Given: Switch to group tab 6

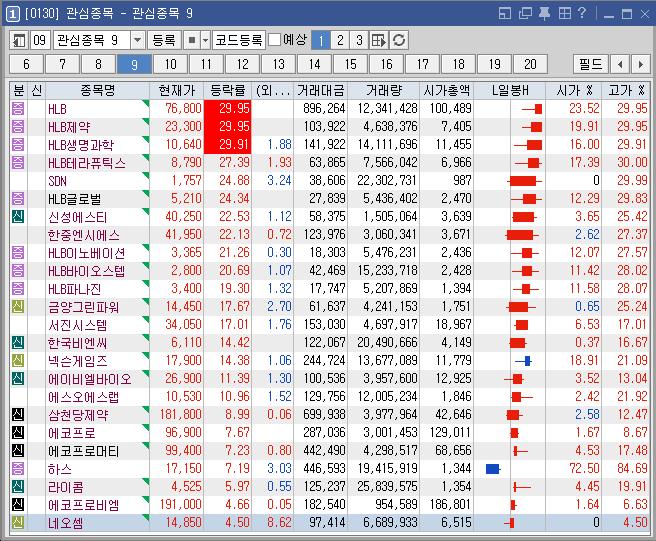Looking at the screenshot, I should pos(26,64).
